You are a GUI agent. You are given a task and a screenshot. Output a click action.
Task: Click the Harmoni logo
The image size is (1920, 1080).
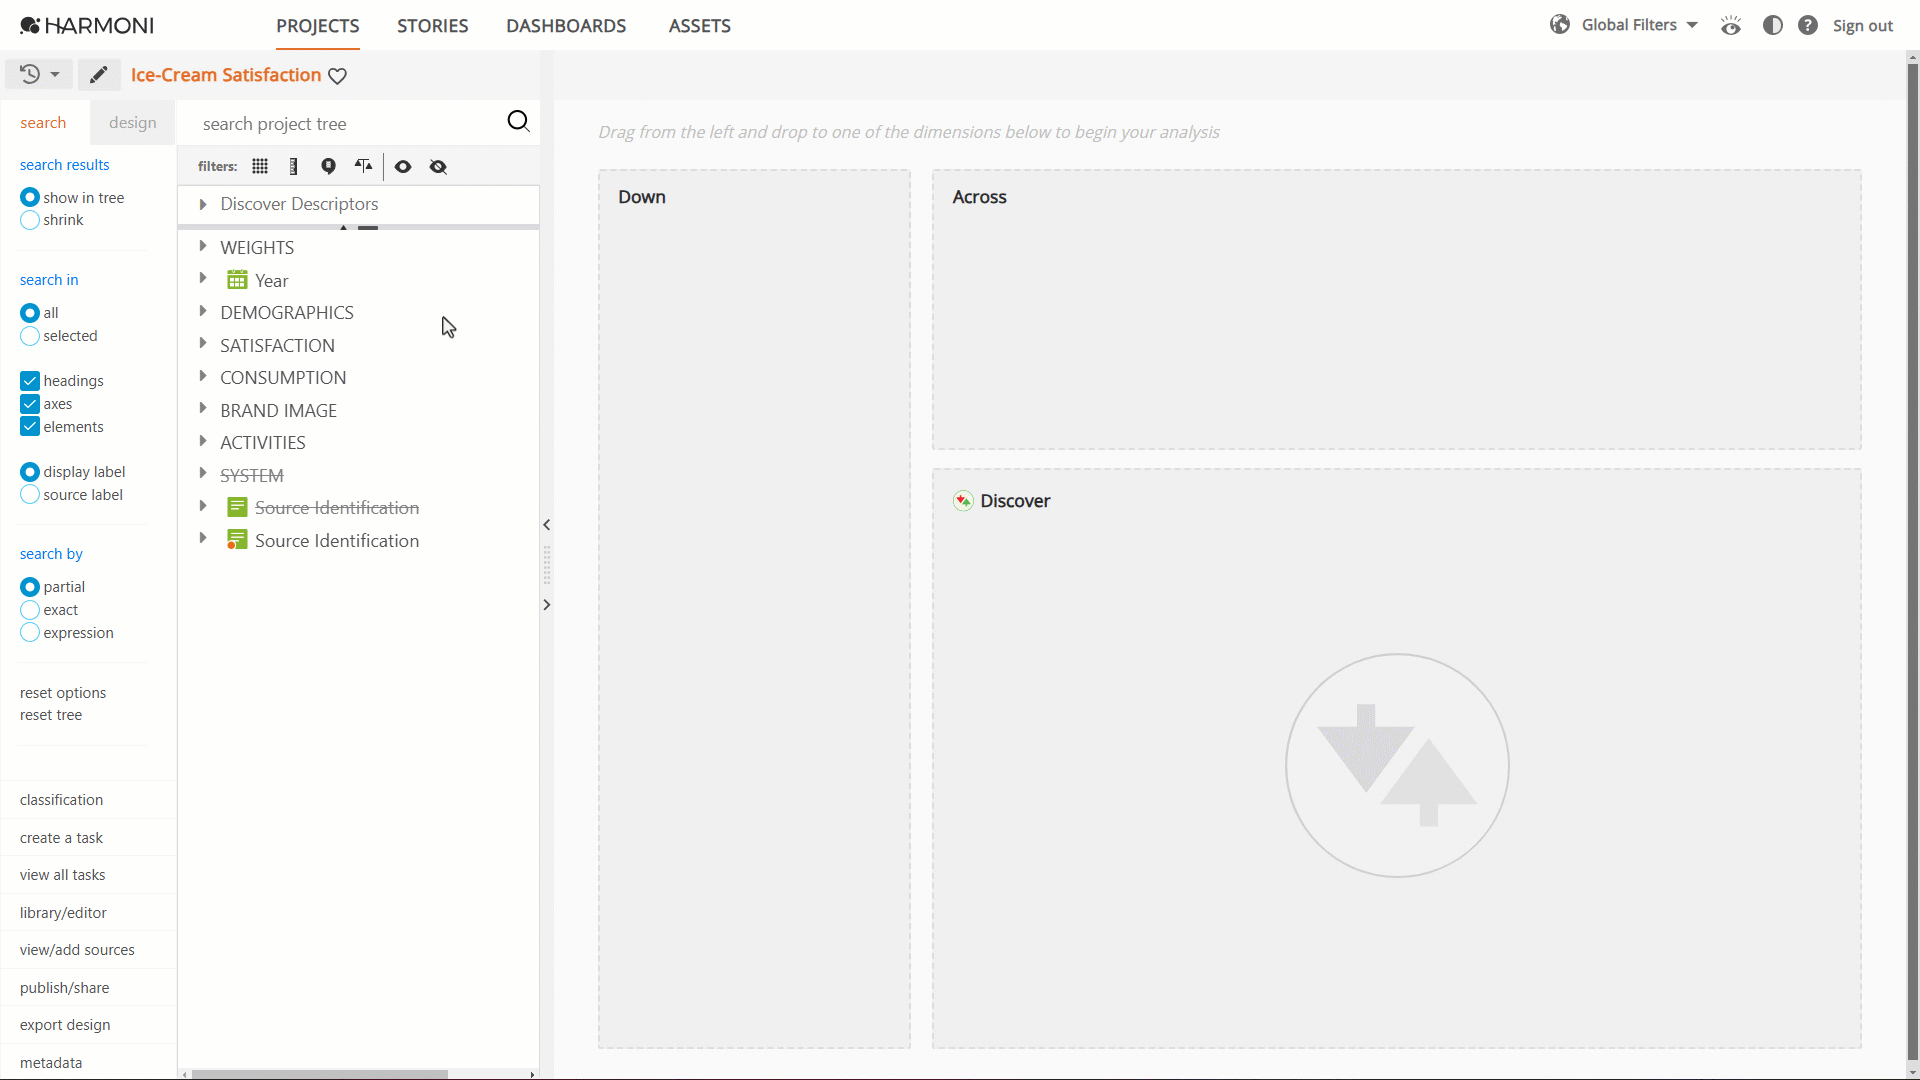[87, 25]
